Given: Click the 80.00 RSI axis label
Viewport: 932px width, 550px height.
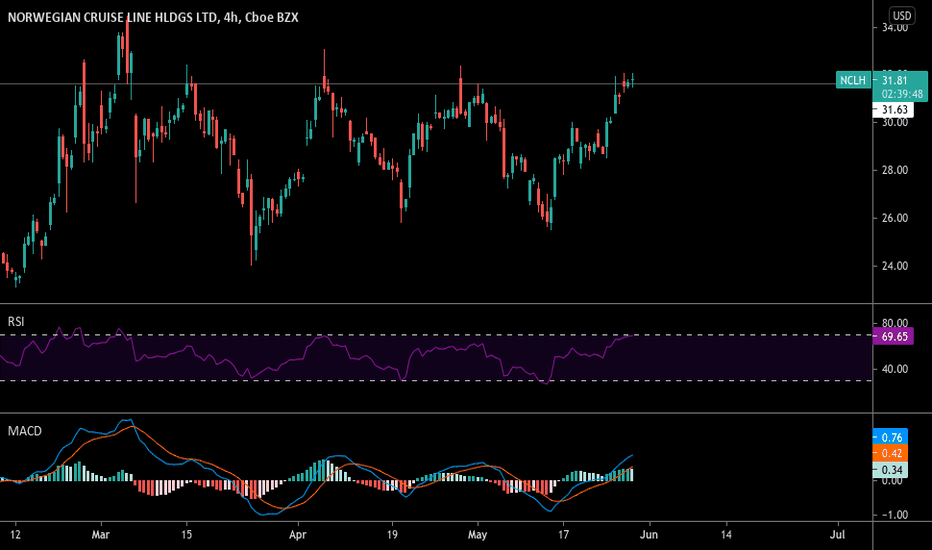Looking at the screenshot, I should pos(895,323).
